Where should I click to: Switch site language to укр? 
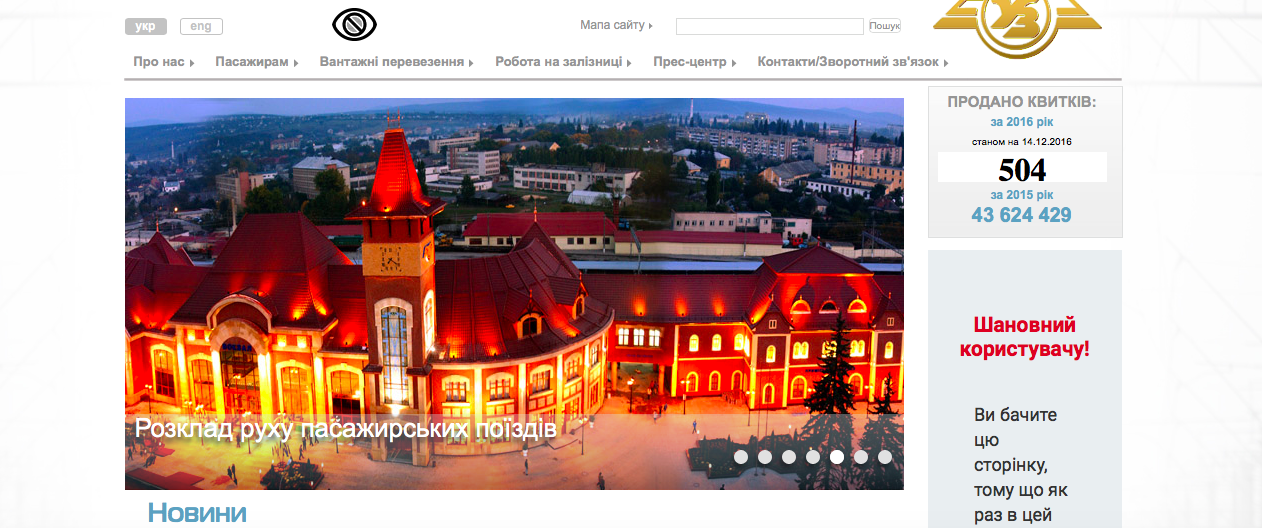point(145,27)
